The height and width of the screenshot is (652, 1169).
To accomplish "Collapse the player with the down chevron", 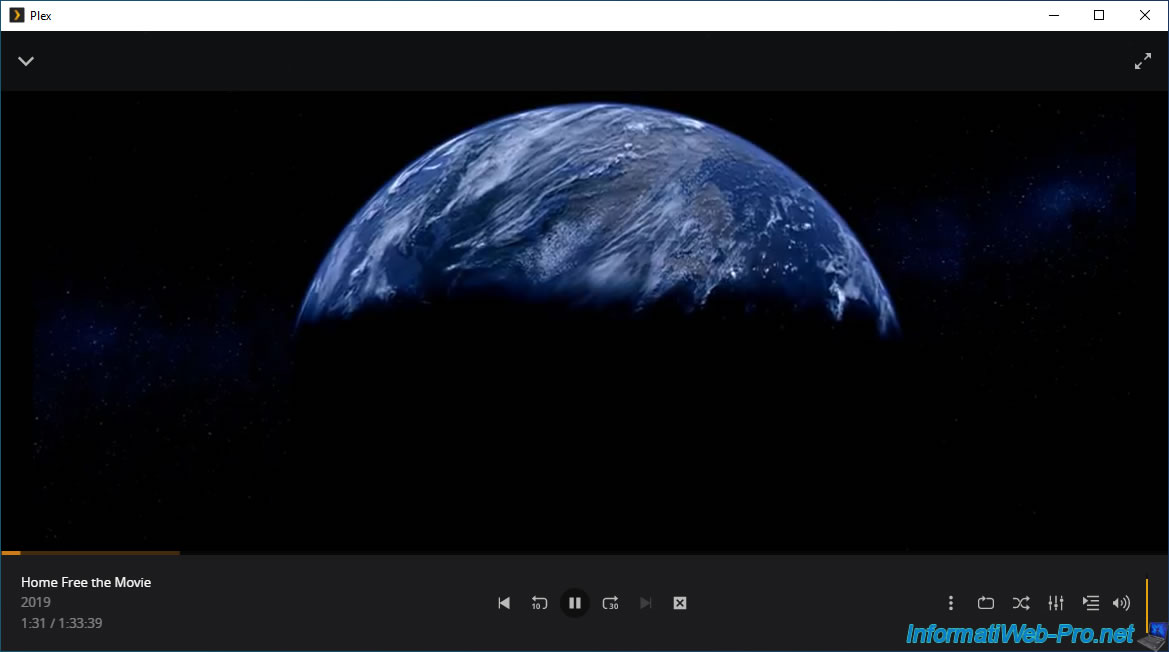I will 26,61.
